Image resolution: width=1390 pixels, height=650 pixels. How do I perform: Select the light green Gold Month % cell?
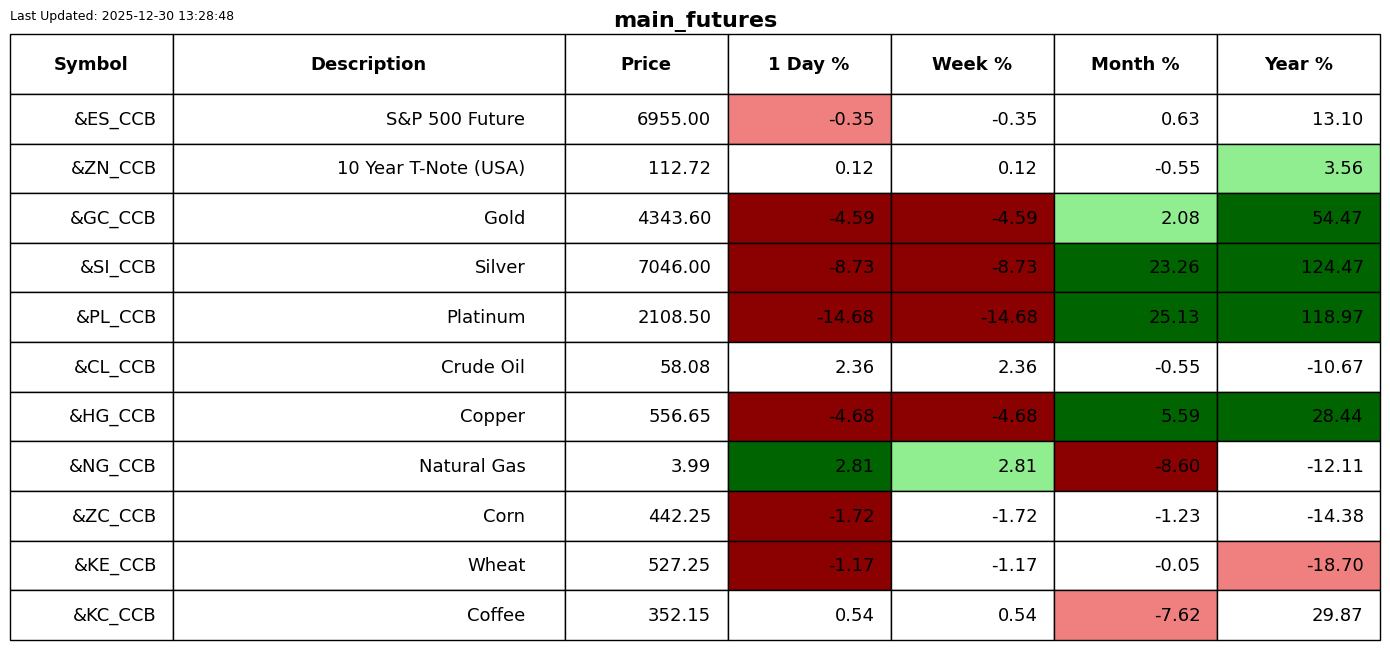click(x=1135, y=218)
